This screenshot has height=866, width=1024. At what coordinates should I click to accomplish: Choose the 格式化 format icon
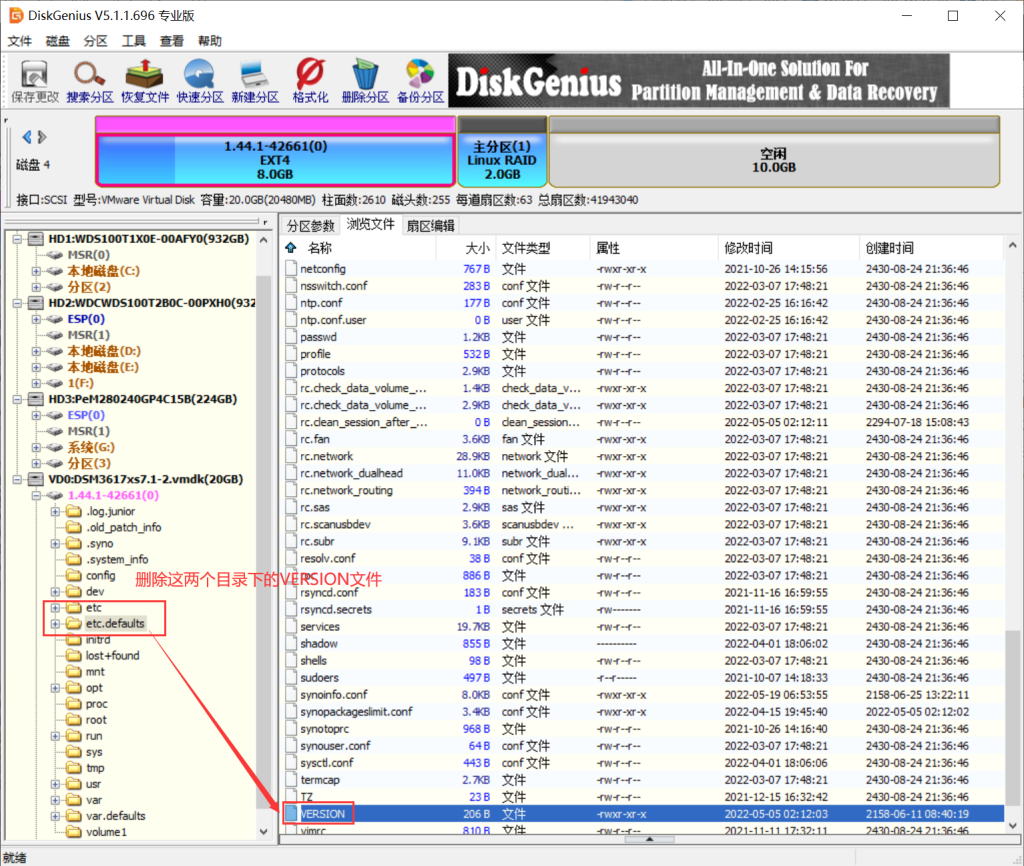click(x=310, y=81)
